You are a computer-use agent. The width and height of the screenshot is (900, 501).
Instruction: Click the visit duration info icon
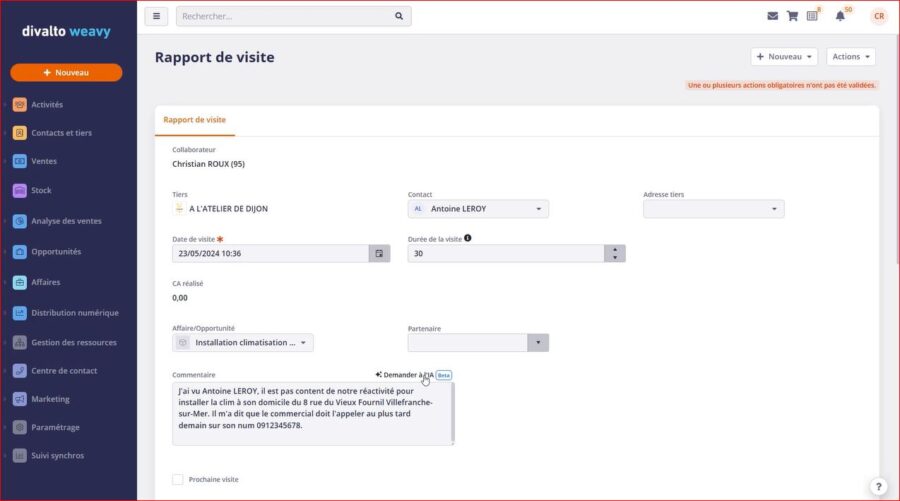click(468, 238)
